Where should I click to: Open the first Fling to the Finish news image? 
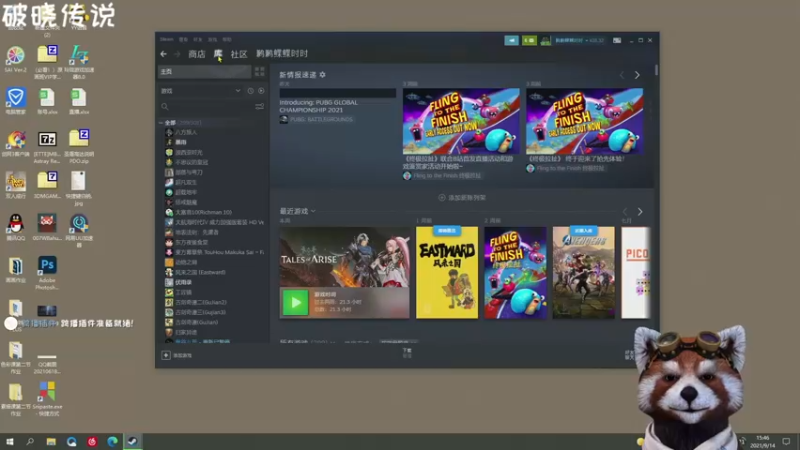tap(461, 121)
